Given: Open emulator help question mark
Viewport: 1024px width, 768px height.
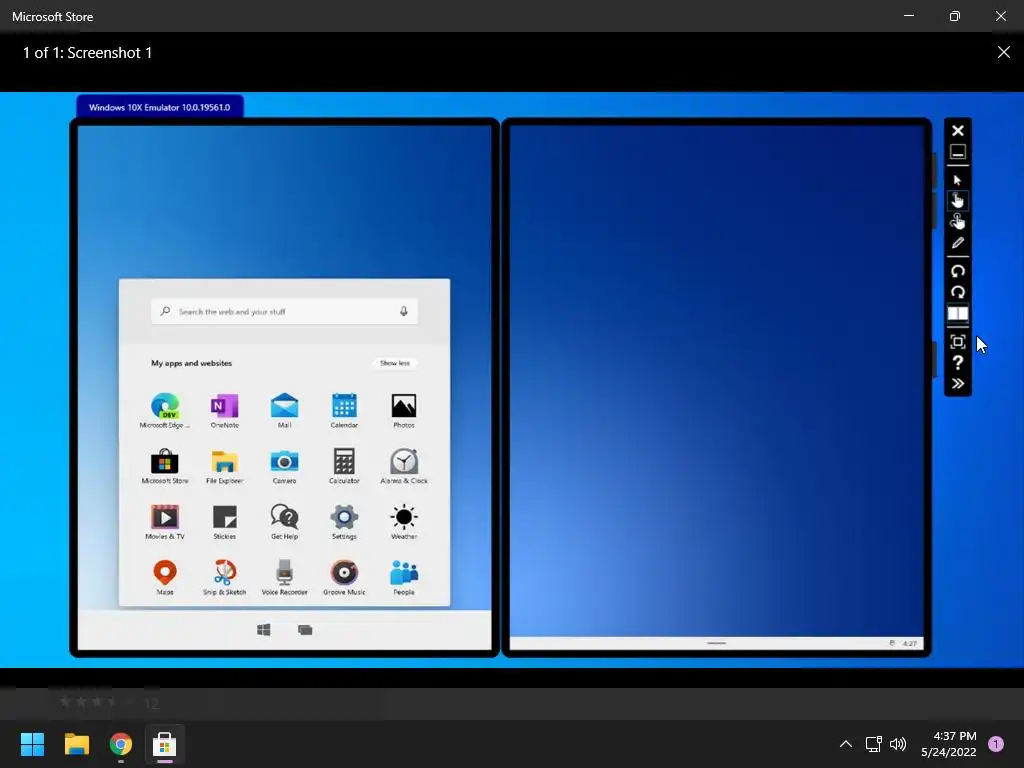Looking at the screenshot, I should click(x=958, y=362).
